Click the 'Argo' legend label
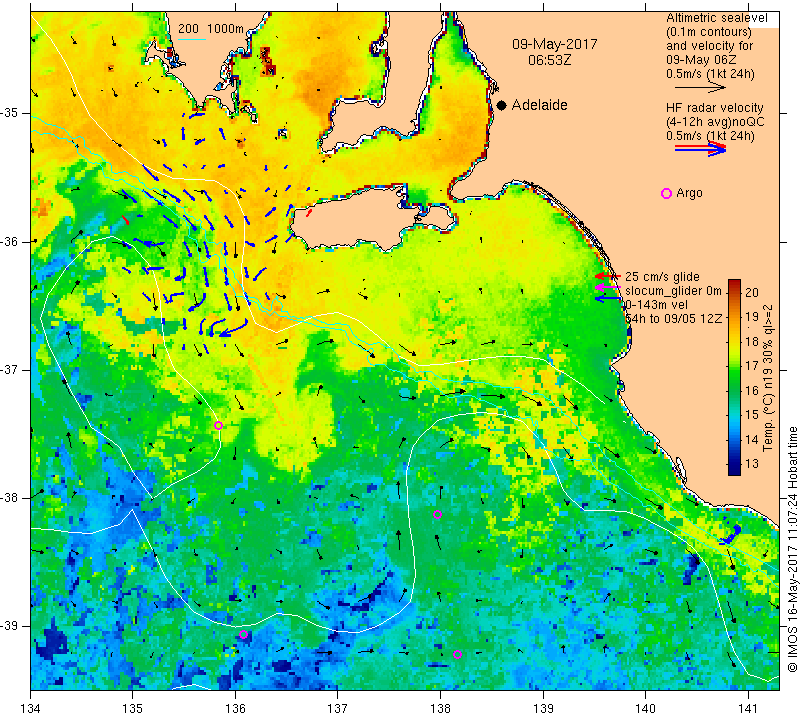The height and width of the screenshot is (720, 800). (x=689, y=193)
